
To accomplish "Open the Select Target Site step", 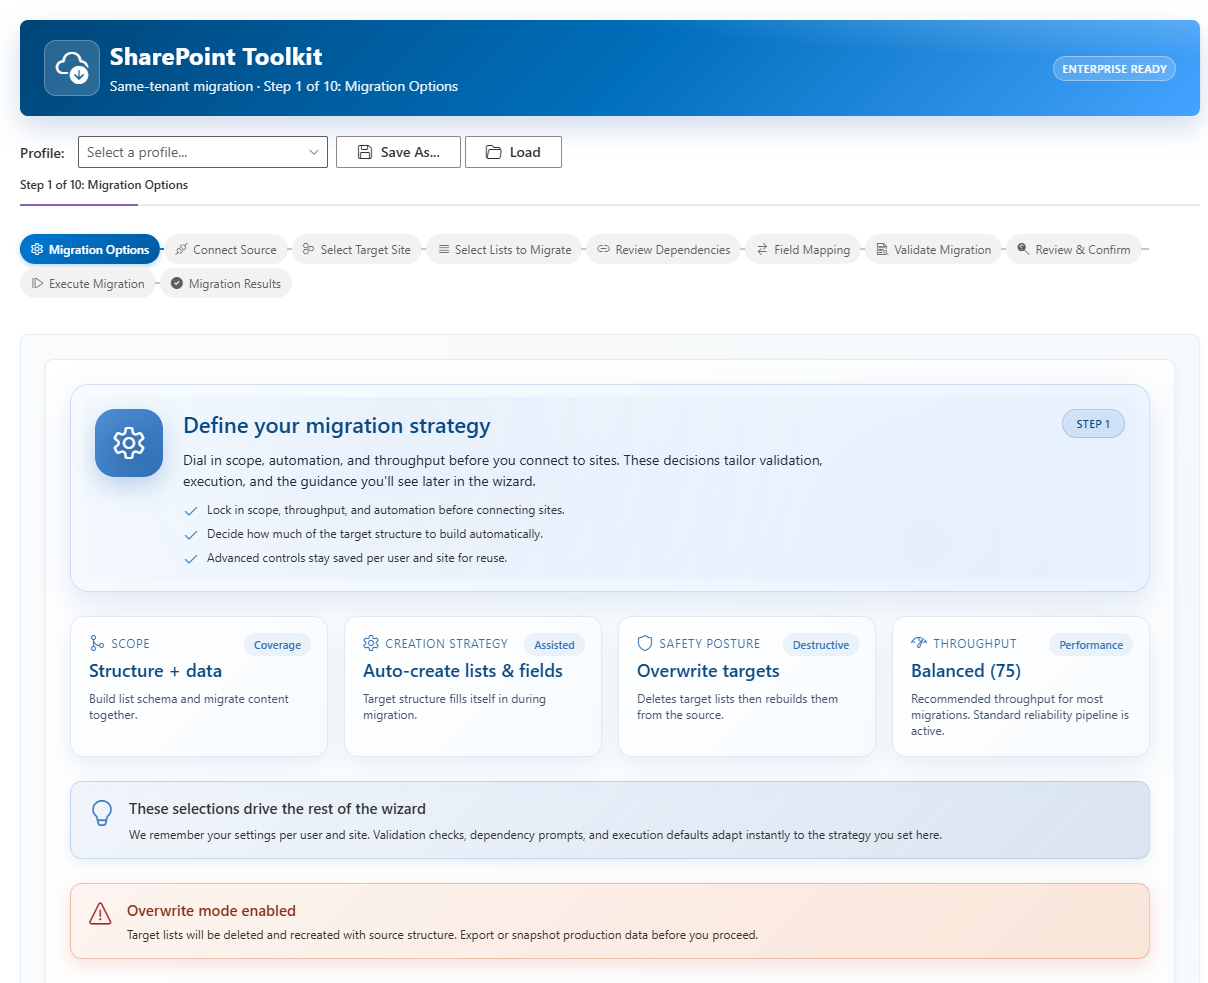I will coord(357,250).
